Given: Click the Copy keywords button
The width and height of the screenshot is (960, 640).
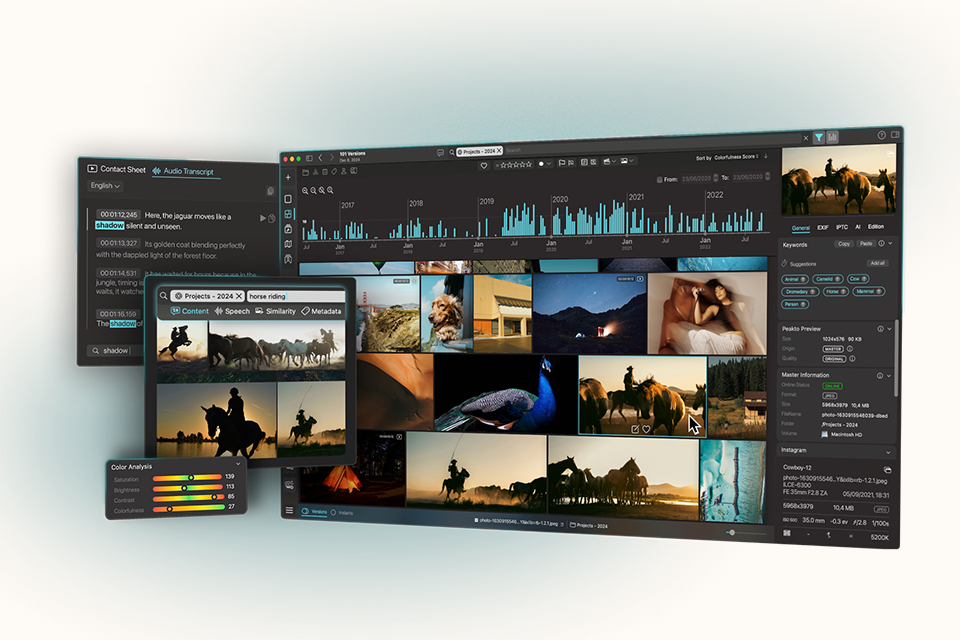Looking at the screenshot, I should tap(844, 244).
